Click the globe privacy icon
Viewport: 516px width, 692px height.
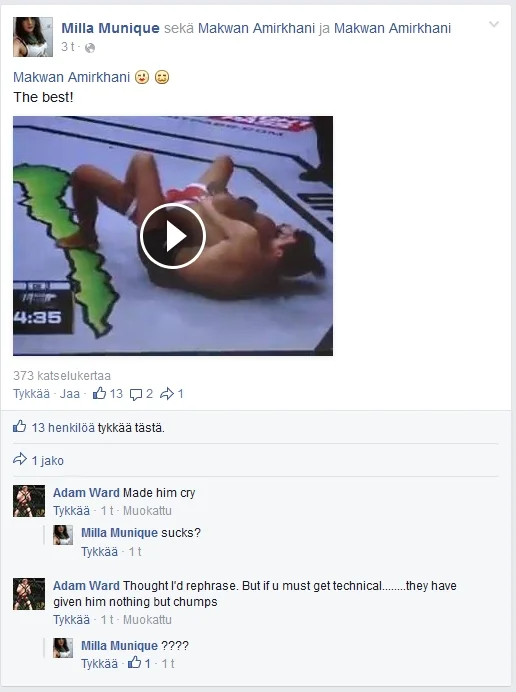click(x=90, y=48)
